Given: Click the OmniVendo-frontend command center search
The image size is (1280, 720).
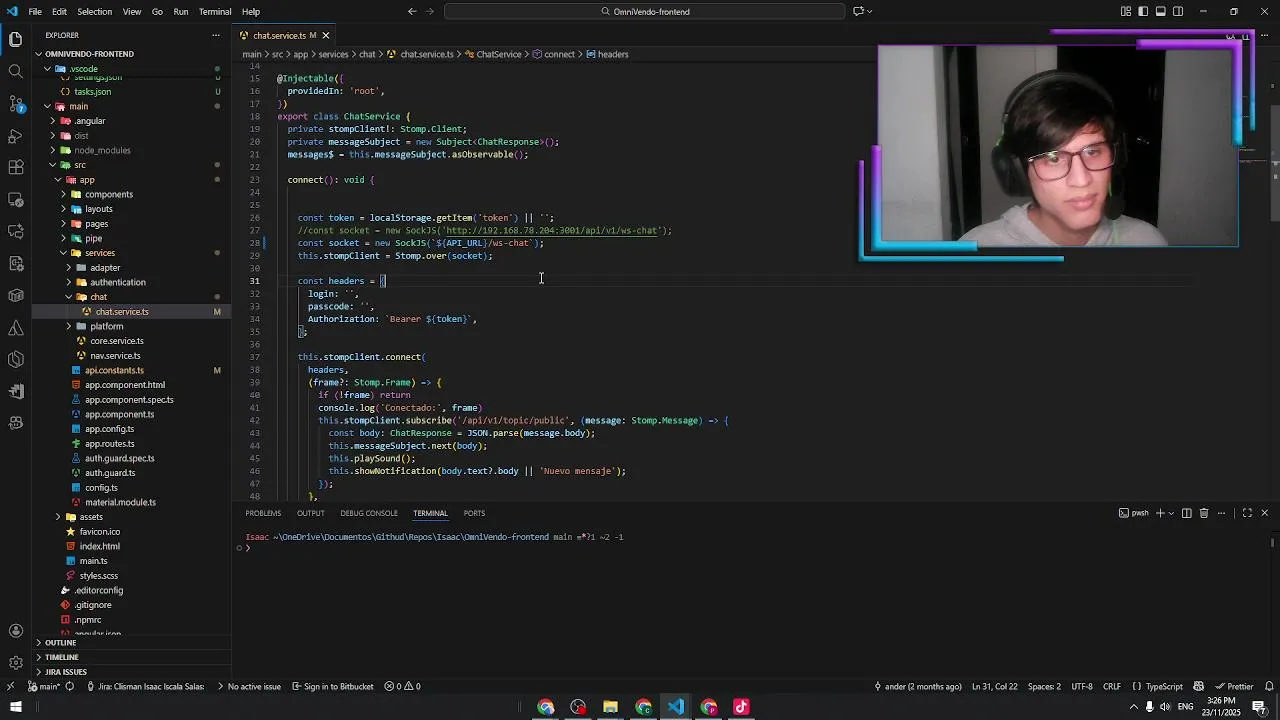Looking at the screenshot, I should [645, 11].
